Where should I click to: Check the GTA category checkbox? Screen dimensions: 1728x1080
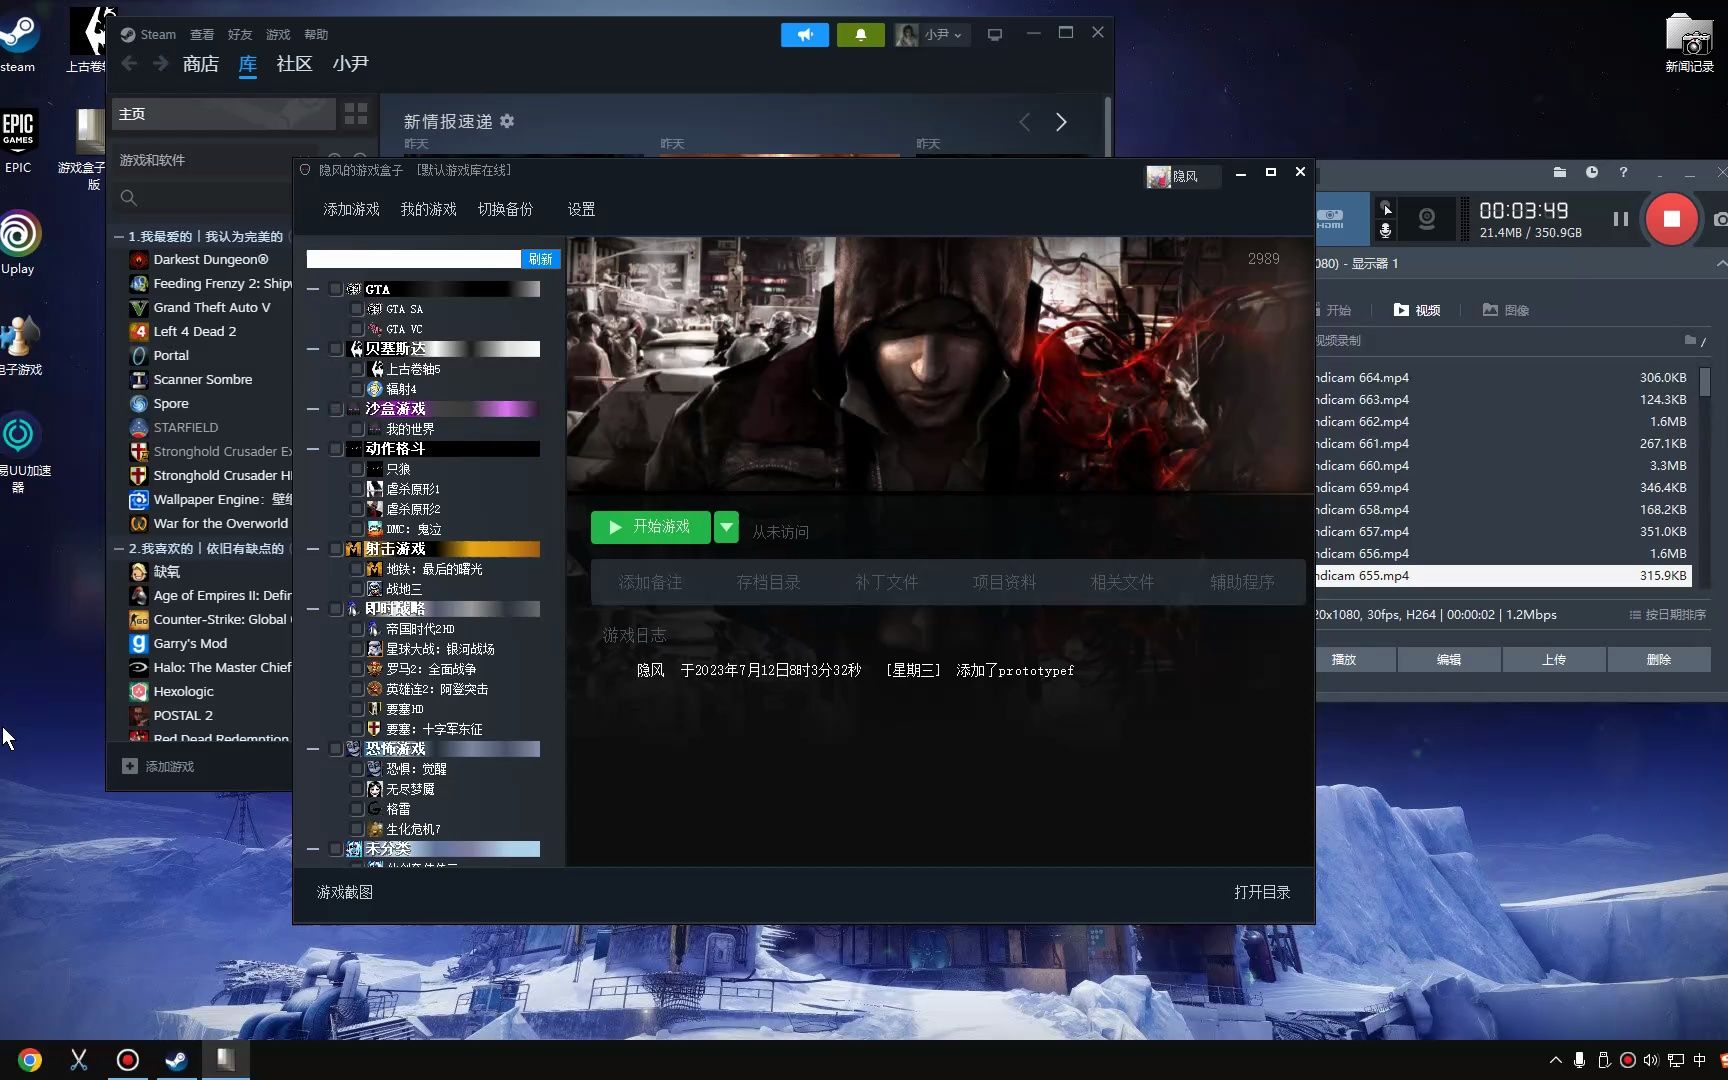336,289
